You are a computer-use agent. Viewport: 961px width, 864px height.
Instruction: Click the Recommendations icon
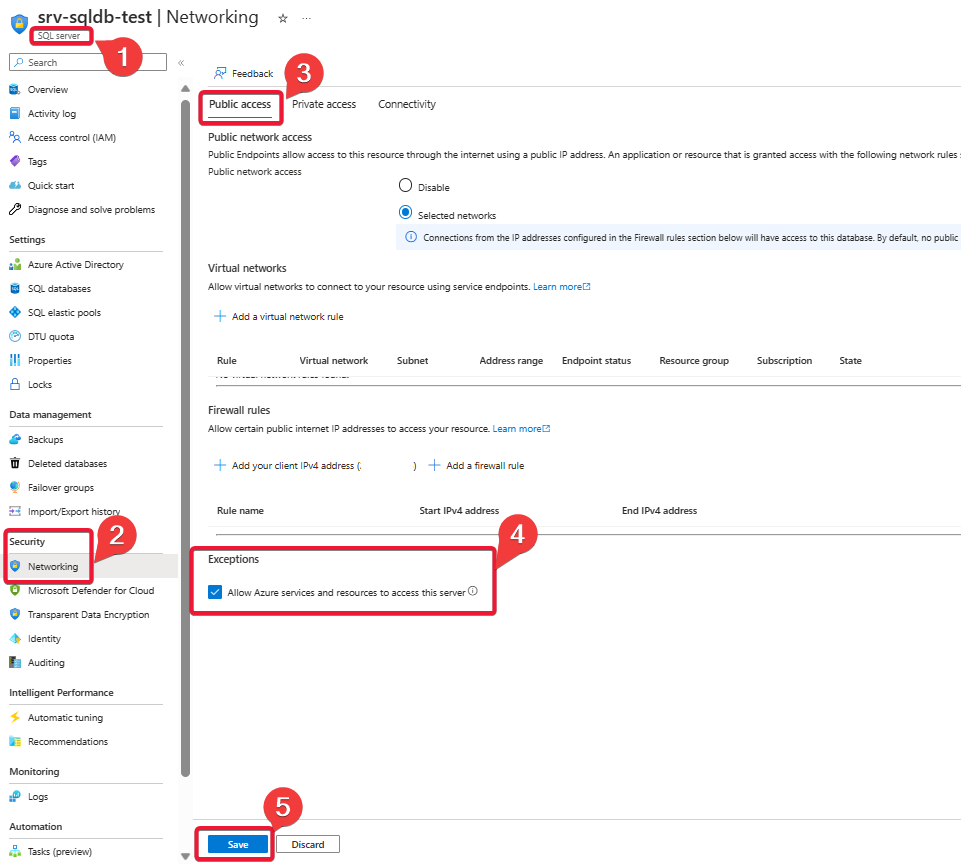point(15,741)
